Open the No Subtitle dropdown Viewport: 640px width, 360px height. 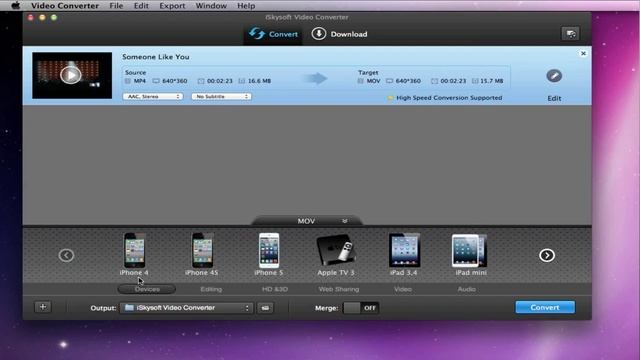221,97
